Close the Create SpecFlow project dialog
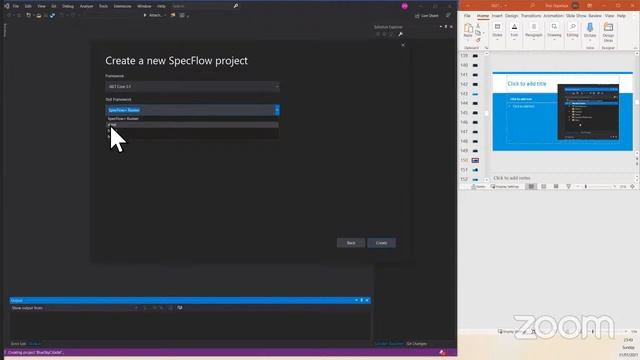The height and width of the screenshot is (360, 640). pyautogui.click(x=403, y=45)
